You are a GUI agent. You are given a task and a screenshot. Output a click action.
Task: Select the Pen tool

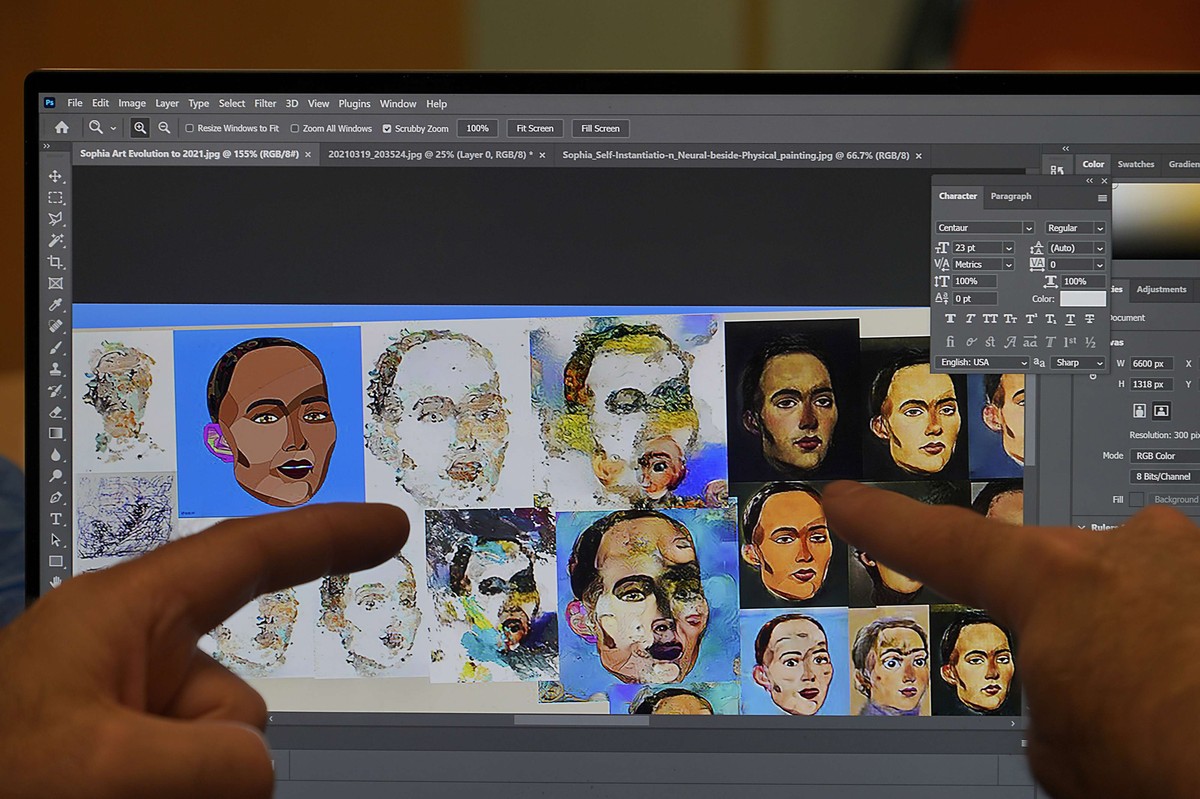56,497
